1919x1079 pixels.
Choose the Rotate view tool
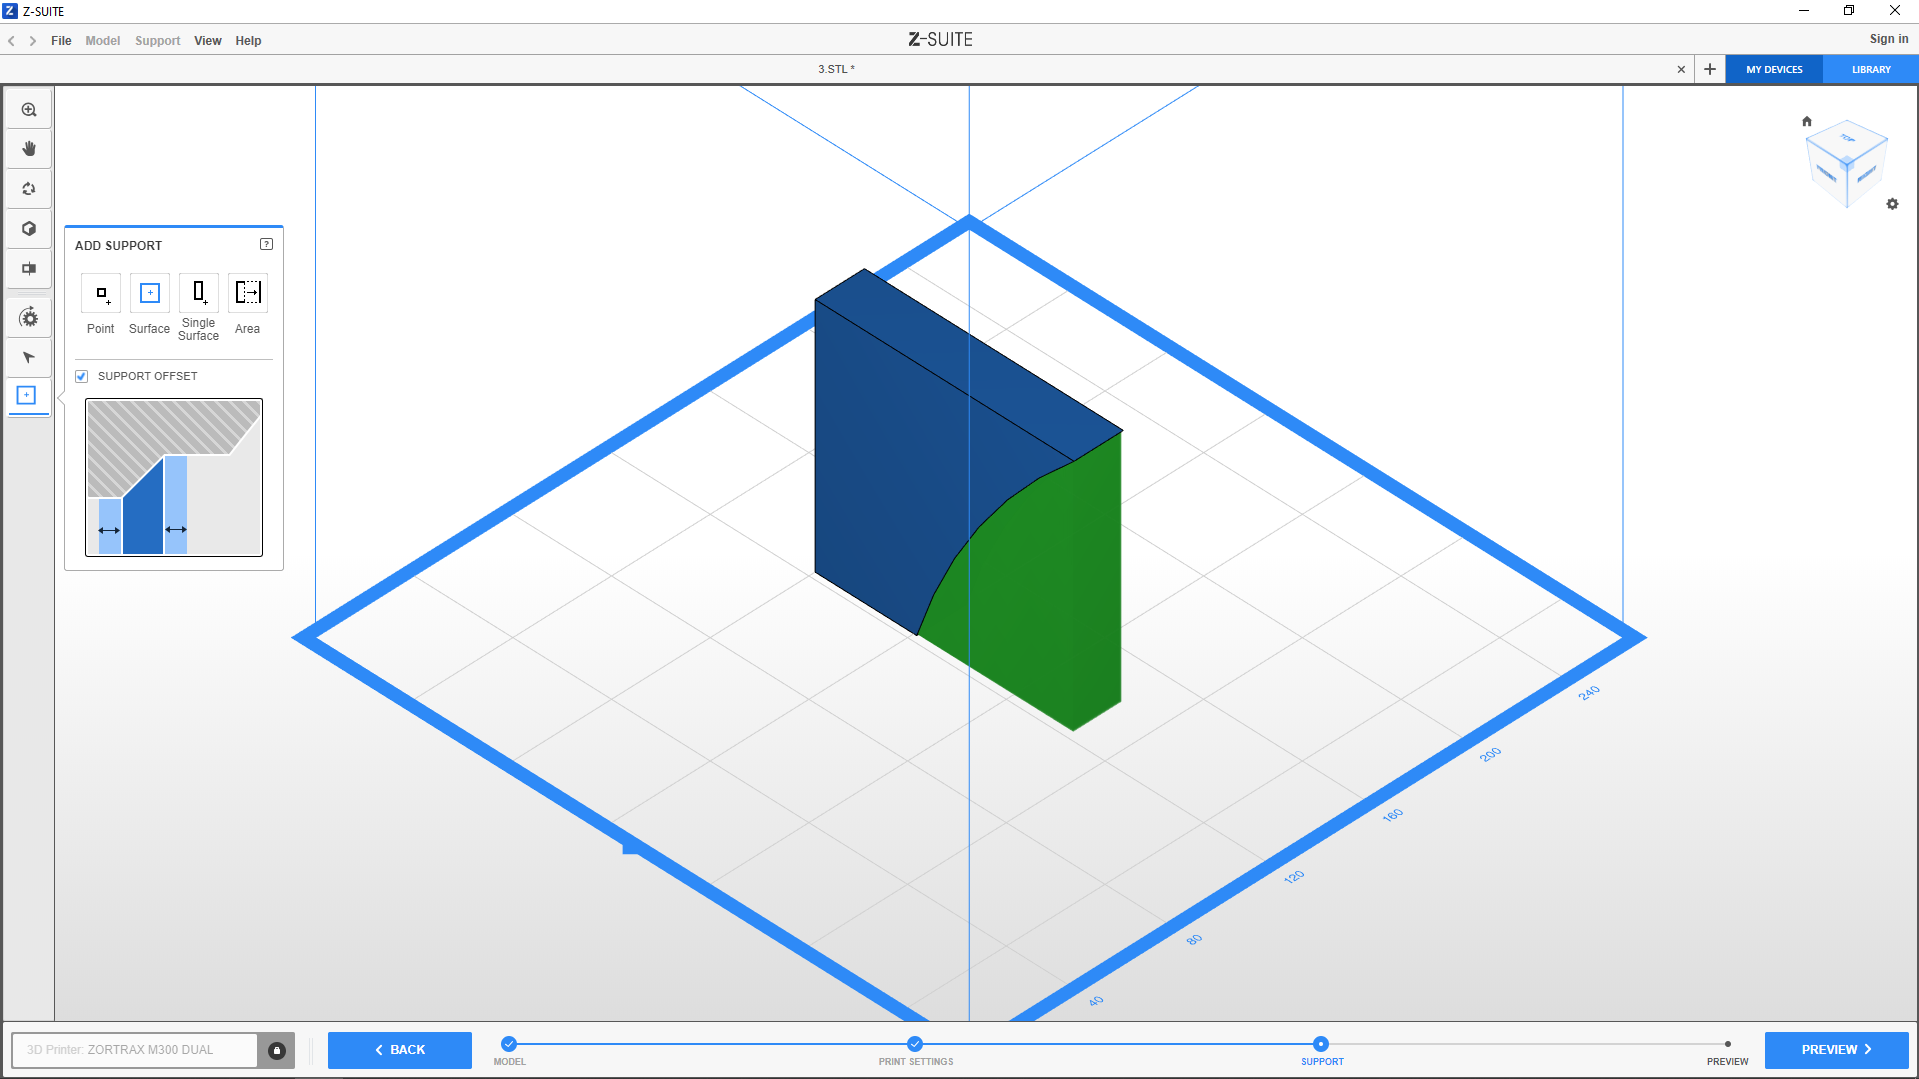click(x=29, y=189)
